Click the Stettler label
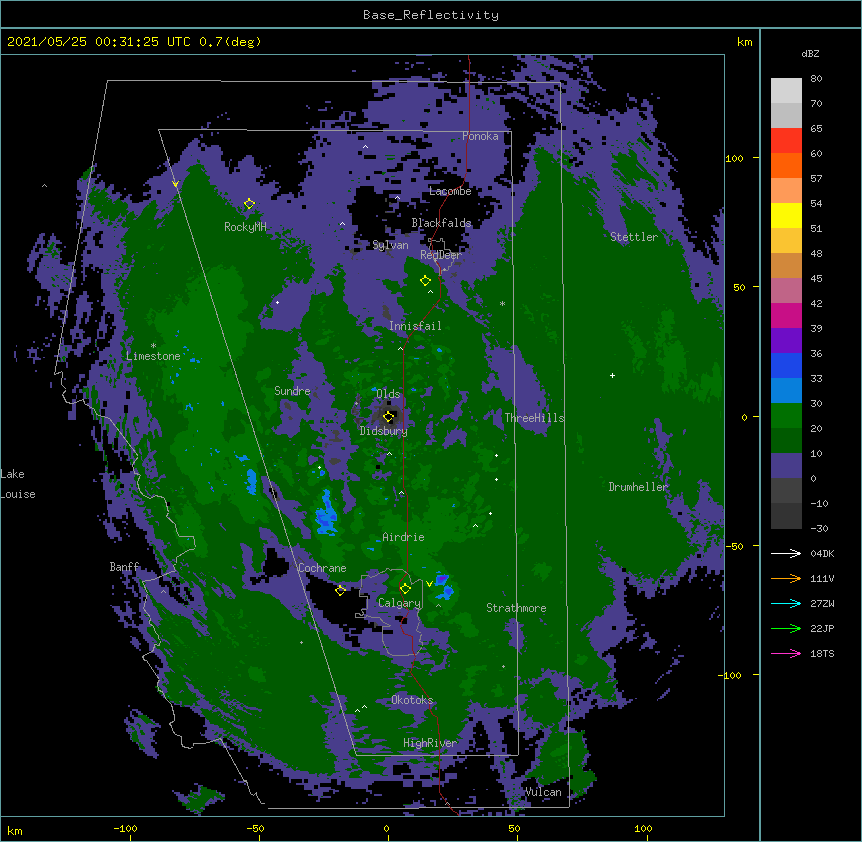Screen dimensions: 862x842 (634, 237)
